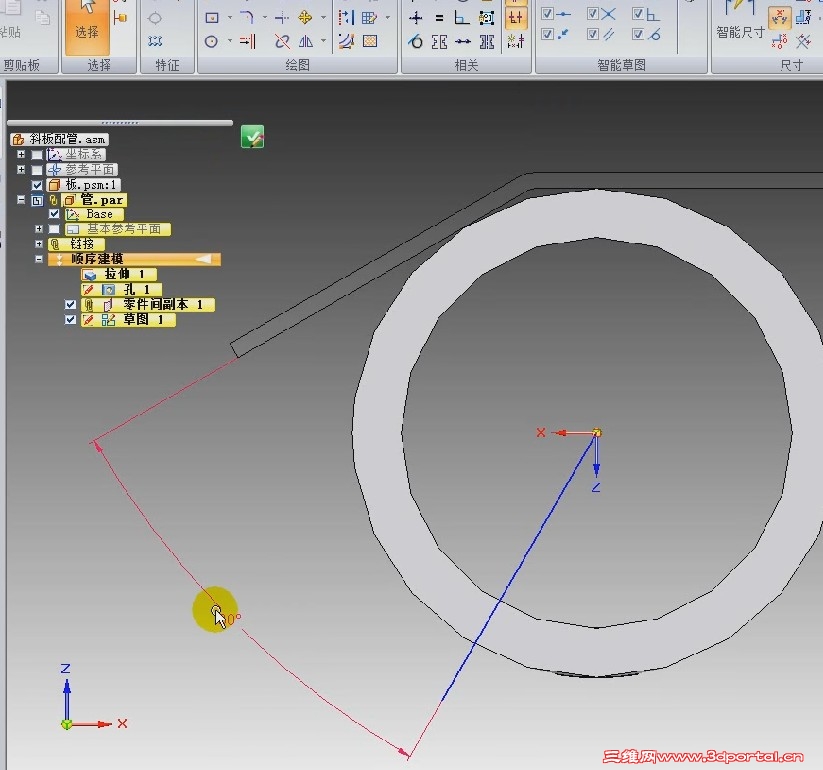Expand the 坐标系 tree node
The image size is (823, 770).
click(x=21, y=154)
